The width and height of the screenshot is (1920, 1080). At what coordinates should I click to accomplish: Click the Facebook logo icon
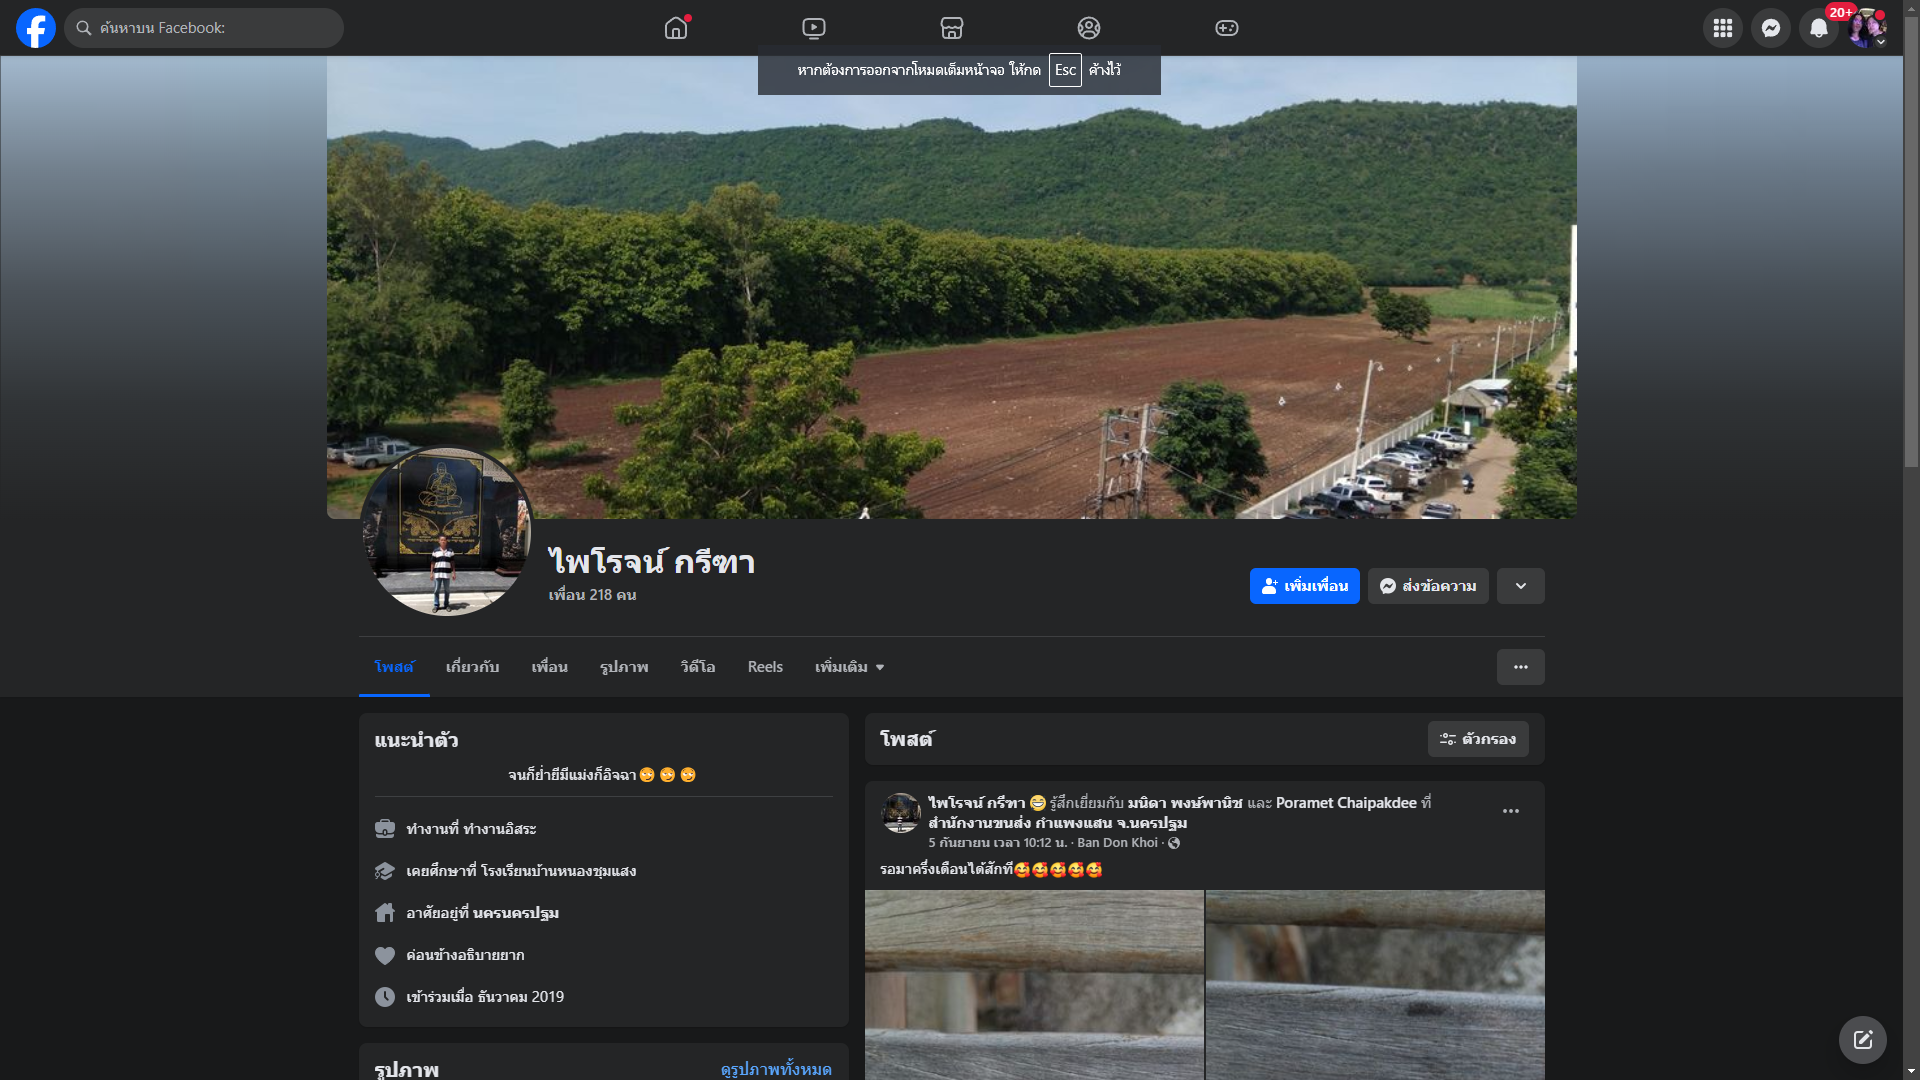[x=36, y=28]
